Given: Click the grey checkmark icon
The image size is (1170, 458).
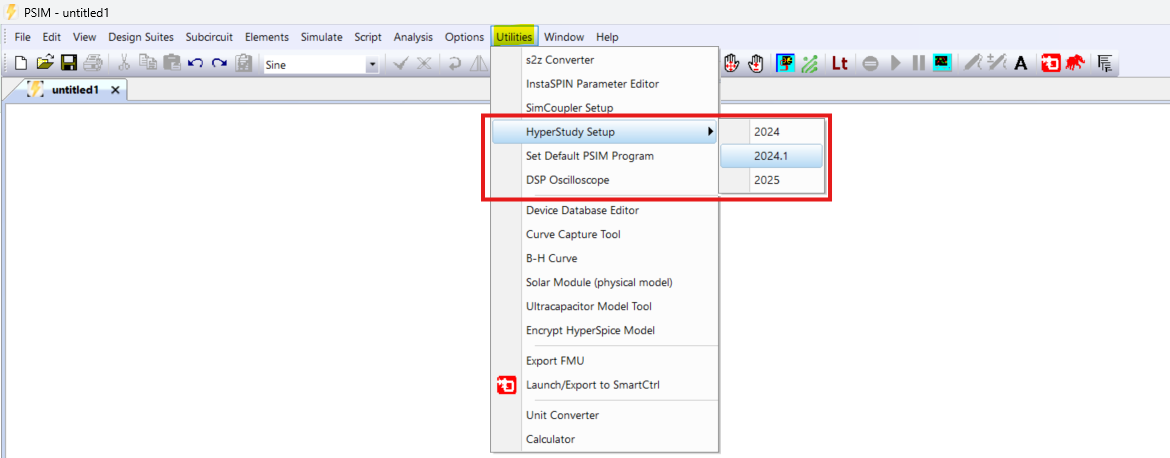Looking at the screenshot, I should tap(401, 64).
